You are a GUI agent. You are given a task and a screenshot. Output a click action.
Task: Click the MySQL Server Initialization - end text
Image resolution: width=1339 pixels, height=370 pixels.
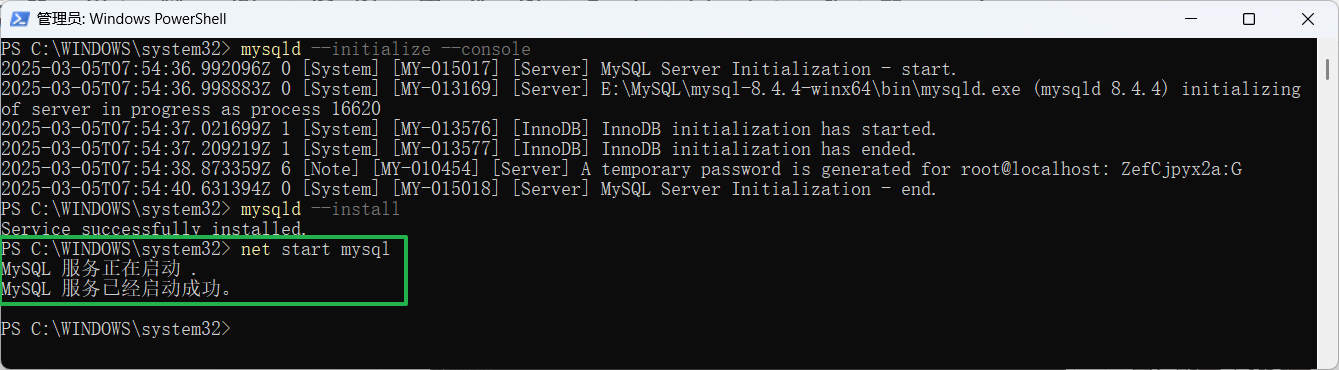pyautogui.click(x=769, y=189)
